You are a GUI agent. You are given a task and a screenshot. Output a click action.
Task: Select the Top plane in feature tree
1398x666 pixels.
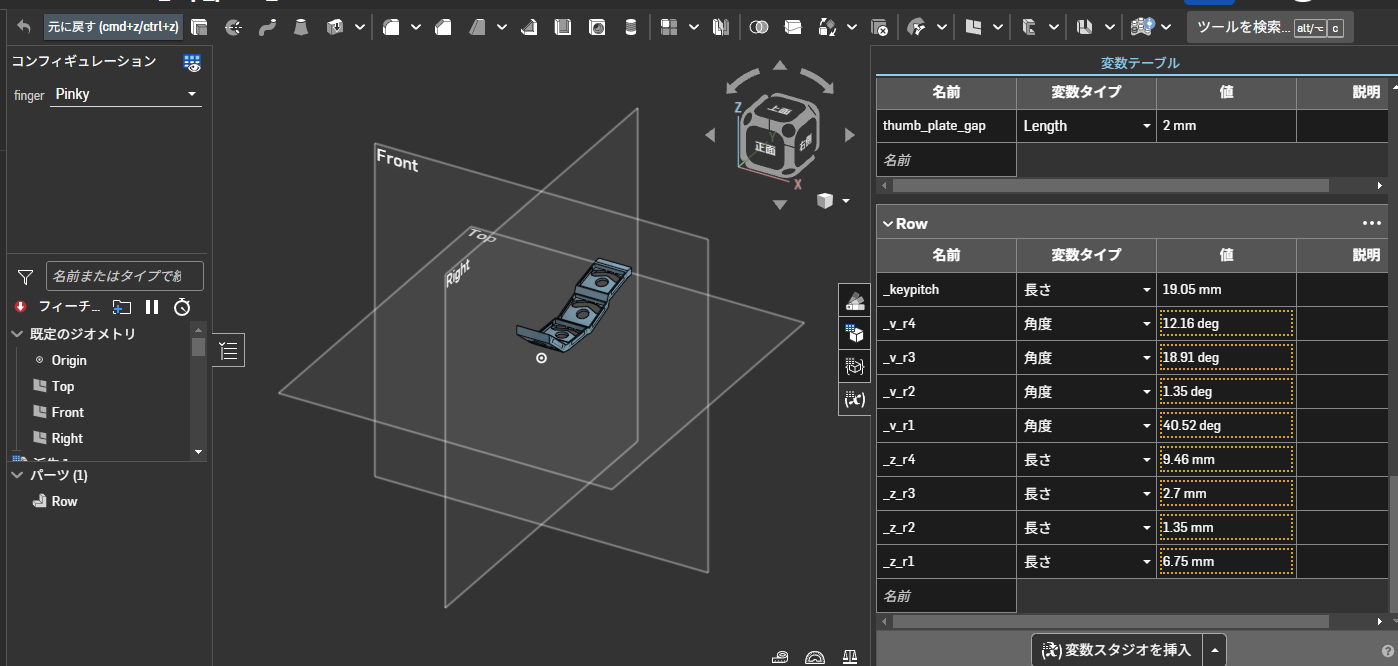tap(63, 386)
